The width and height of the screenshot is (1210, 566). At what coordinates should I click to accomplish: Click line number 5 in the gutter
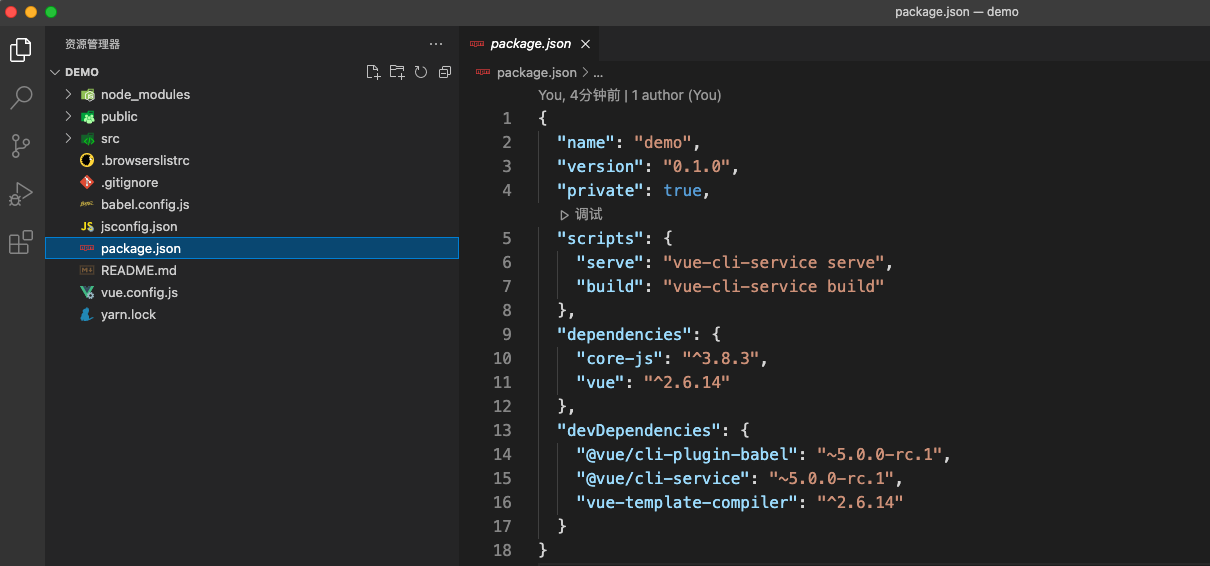[x=507, y=238]
